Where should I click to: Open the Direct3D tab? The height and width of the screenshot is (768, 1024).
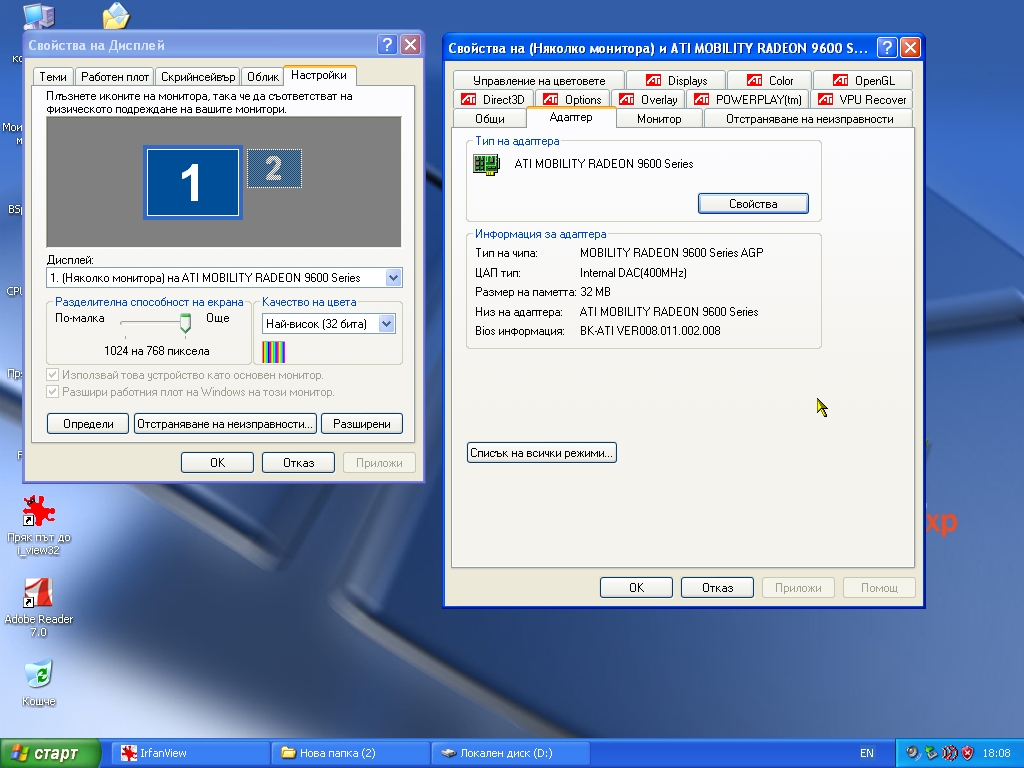click(493, 99)
